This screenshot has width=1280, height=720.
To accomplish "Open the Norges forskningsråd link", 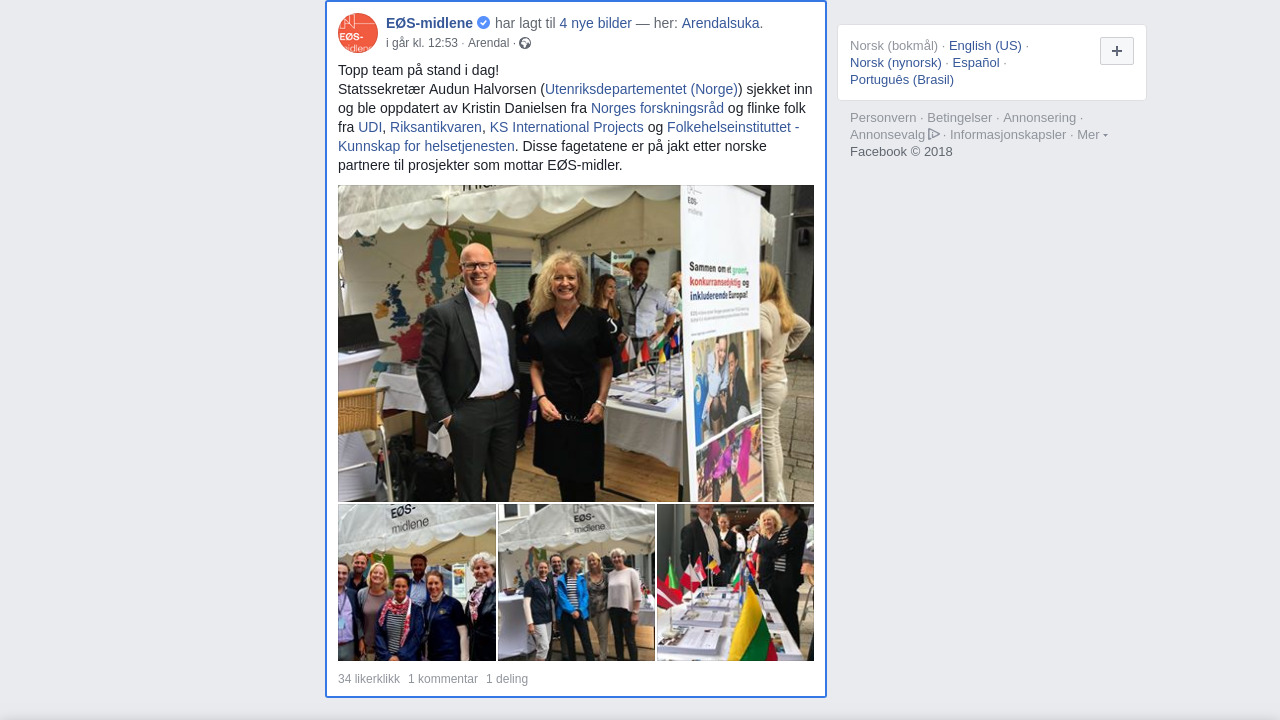I will pos(657,108).
